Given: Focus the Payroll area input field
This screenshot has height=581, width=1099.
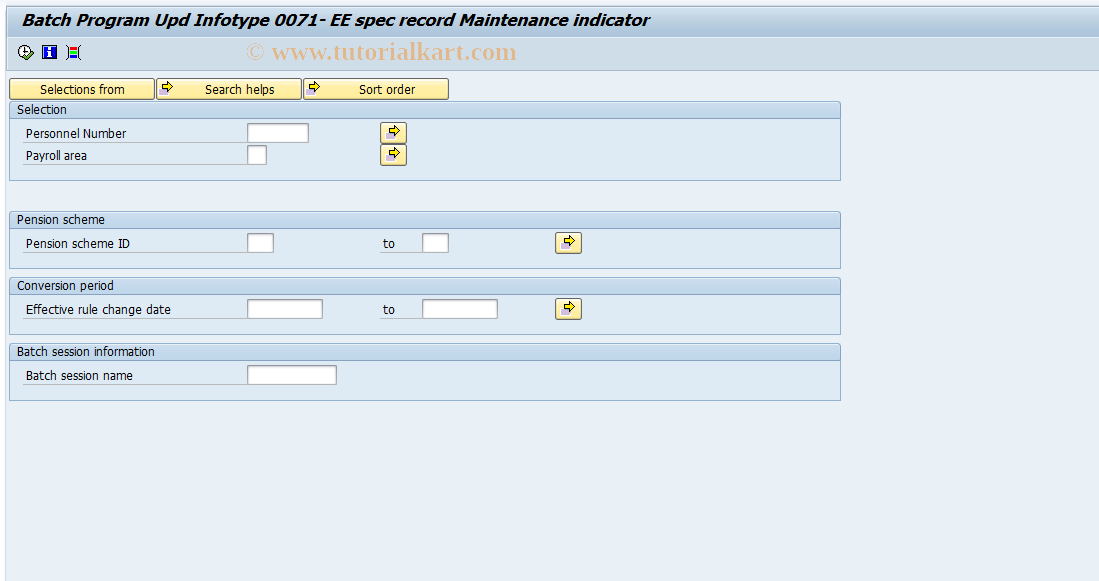Looking at the screenshot, I should (x=257, y=155).
